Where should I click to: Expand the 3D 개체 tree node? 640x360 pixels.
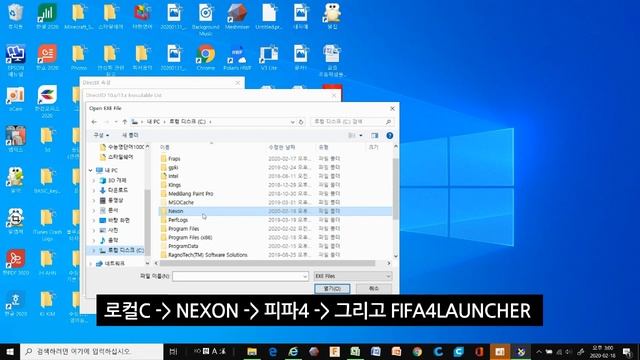(94, 180)
